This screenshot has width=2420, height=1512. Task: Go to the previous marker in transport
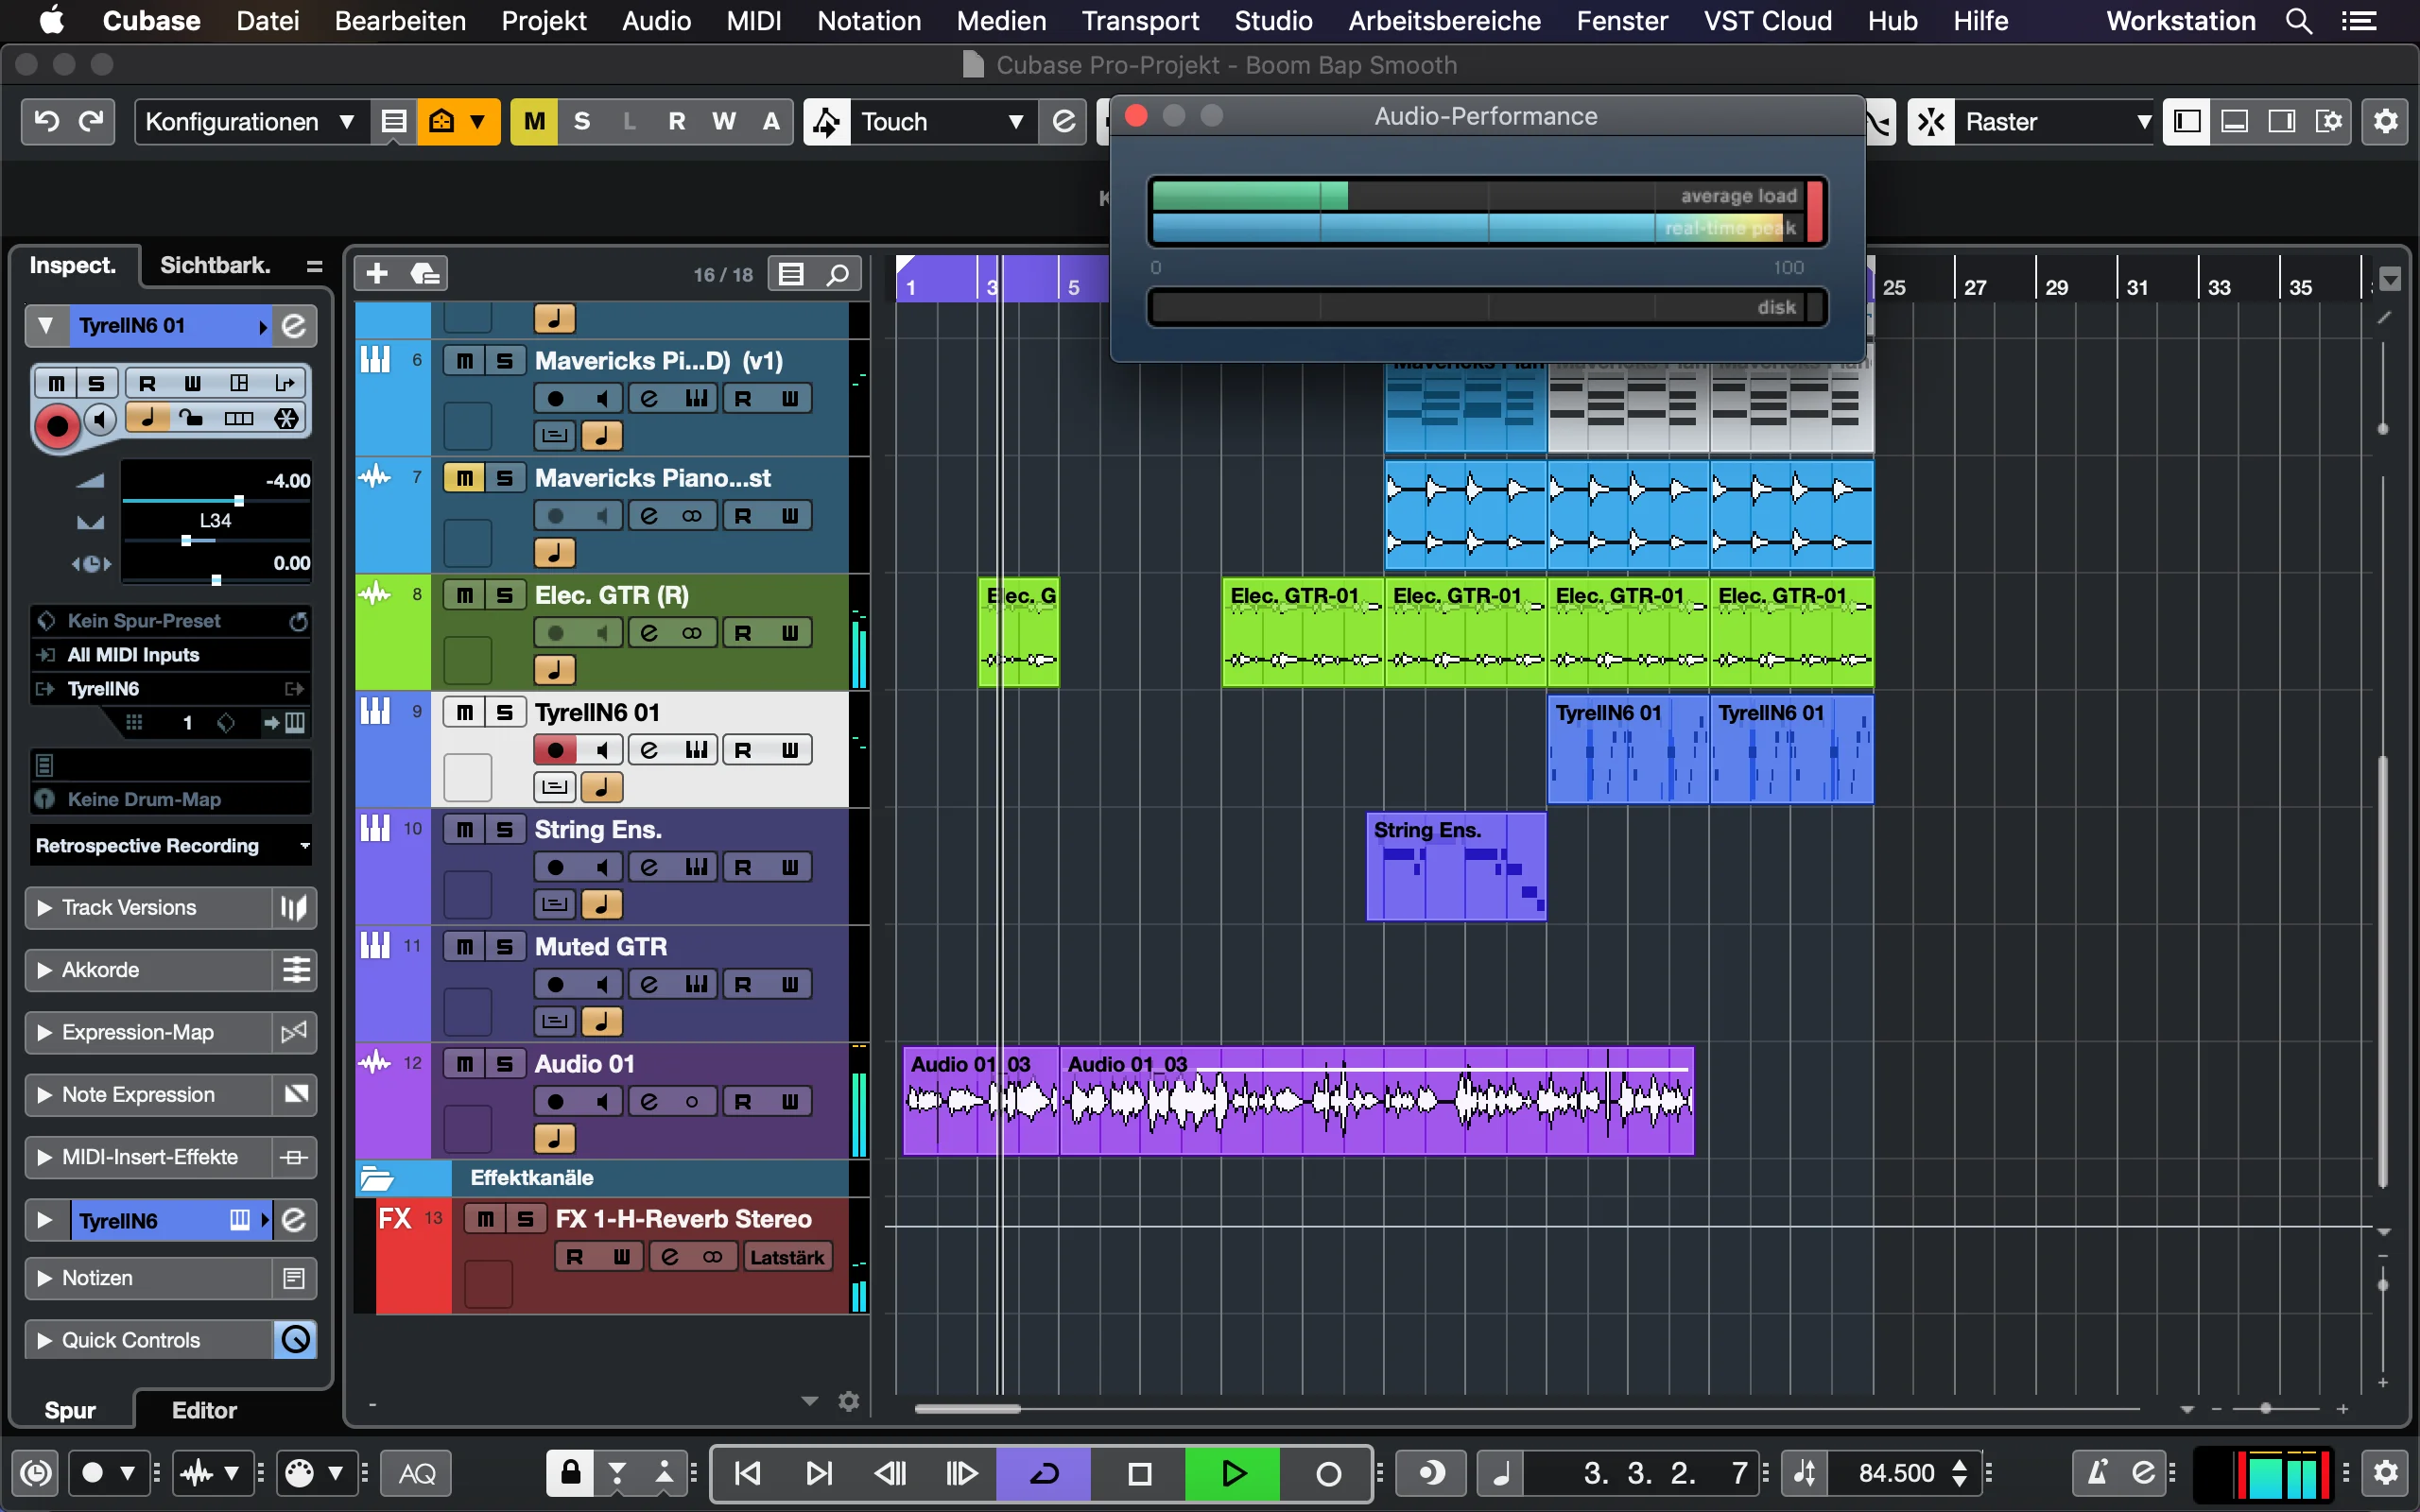tap(748, 1473)
